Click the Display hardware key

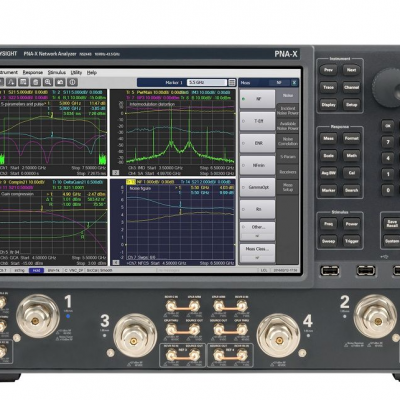point(328,105)
